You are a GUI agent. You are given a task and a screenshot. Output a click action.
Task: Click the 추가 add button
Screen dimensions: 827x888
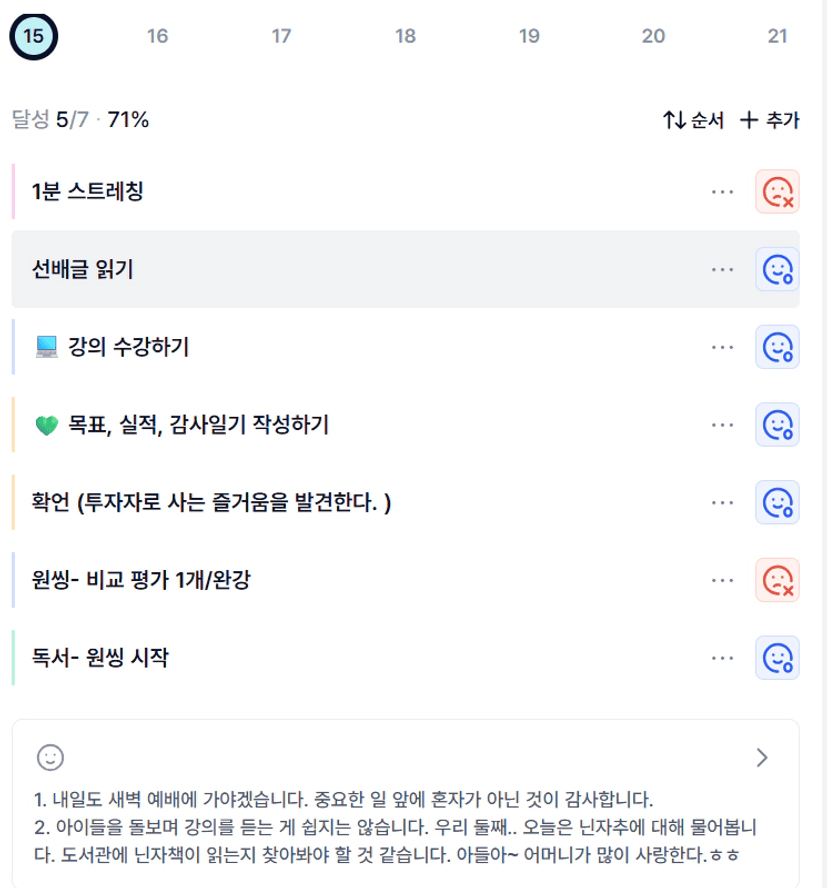coord(769,121)
